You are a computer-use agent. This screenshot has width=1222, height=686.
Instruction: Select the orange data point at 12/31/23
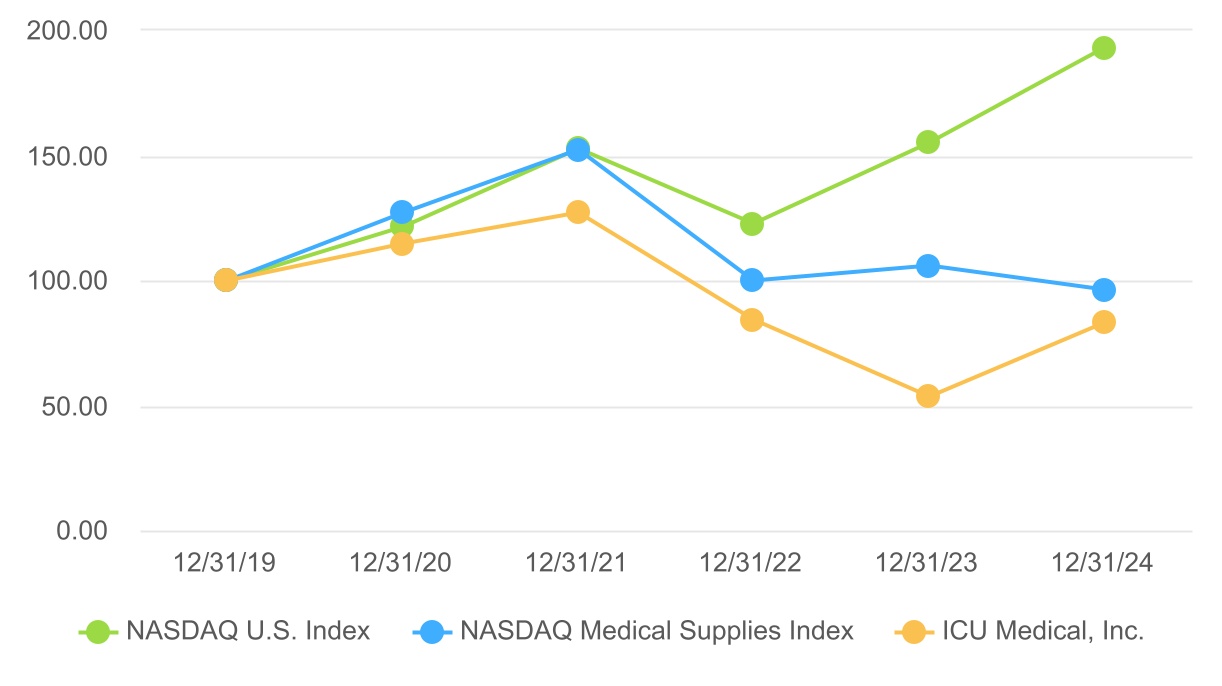click(x=928, y=396)
